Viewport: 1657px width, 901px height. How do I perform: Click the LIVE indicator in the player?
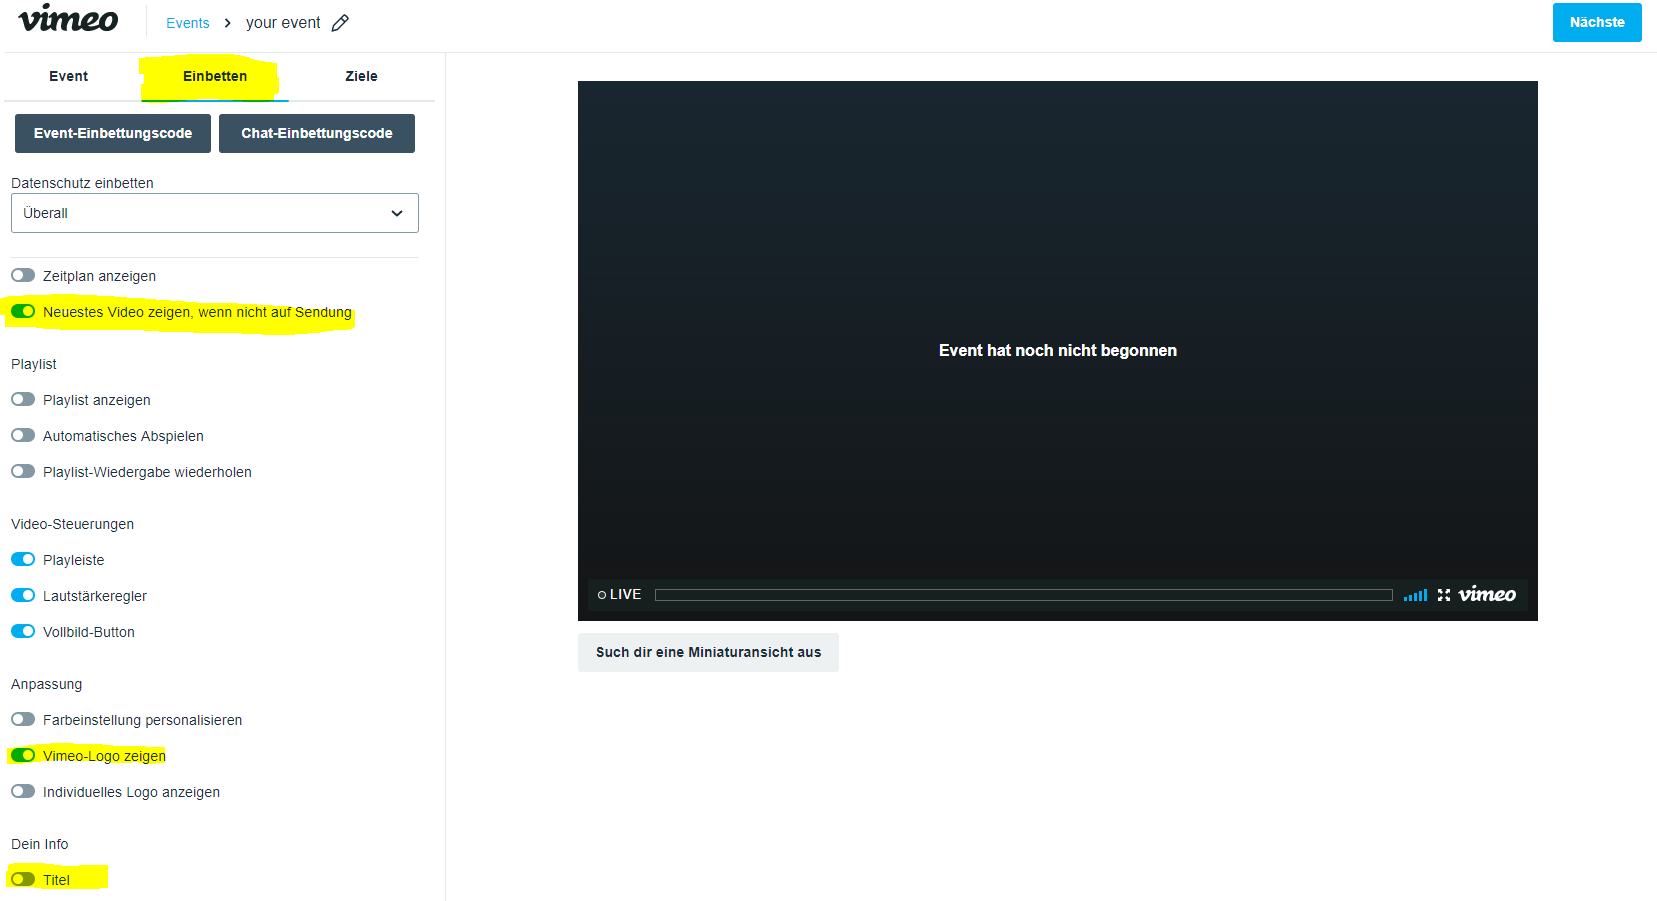click(x=619, y=594)
